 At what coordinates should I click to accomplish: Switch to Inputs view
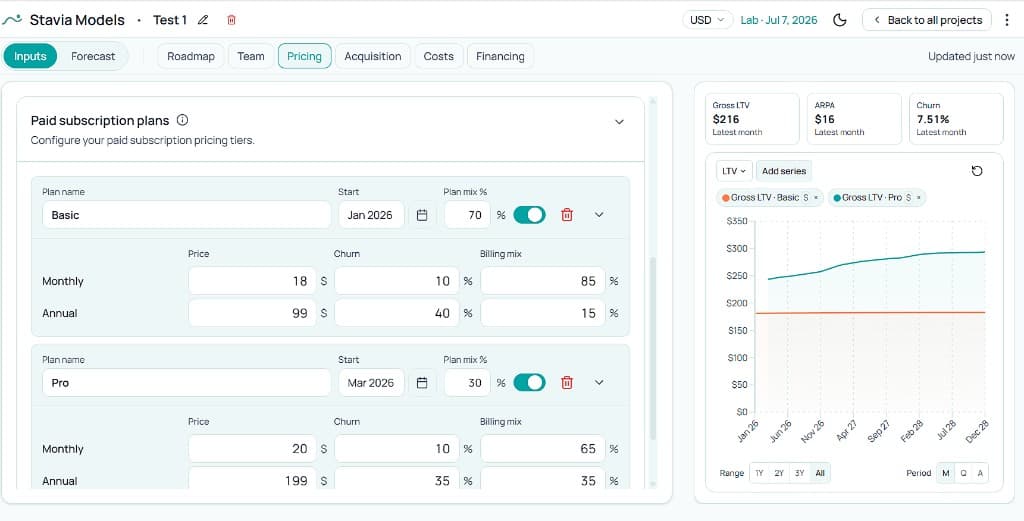click(x=30, y=56)
